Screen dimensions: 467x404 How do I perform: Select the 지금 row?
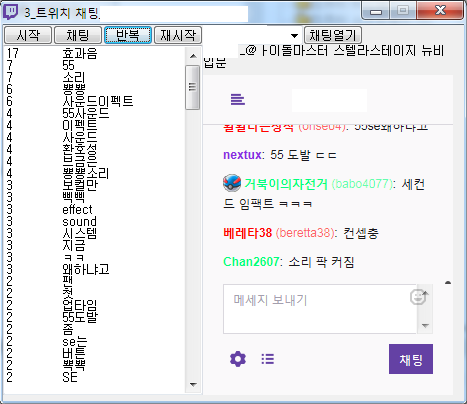tap(94, 245)
